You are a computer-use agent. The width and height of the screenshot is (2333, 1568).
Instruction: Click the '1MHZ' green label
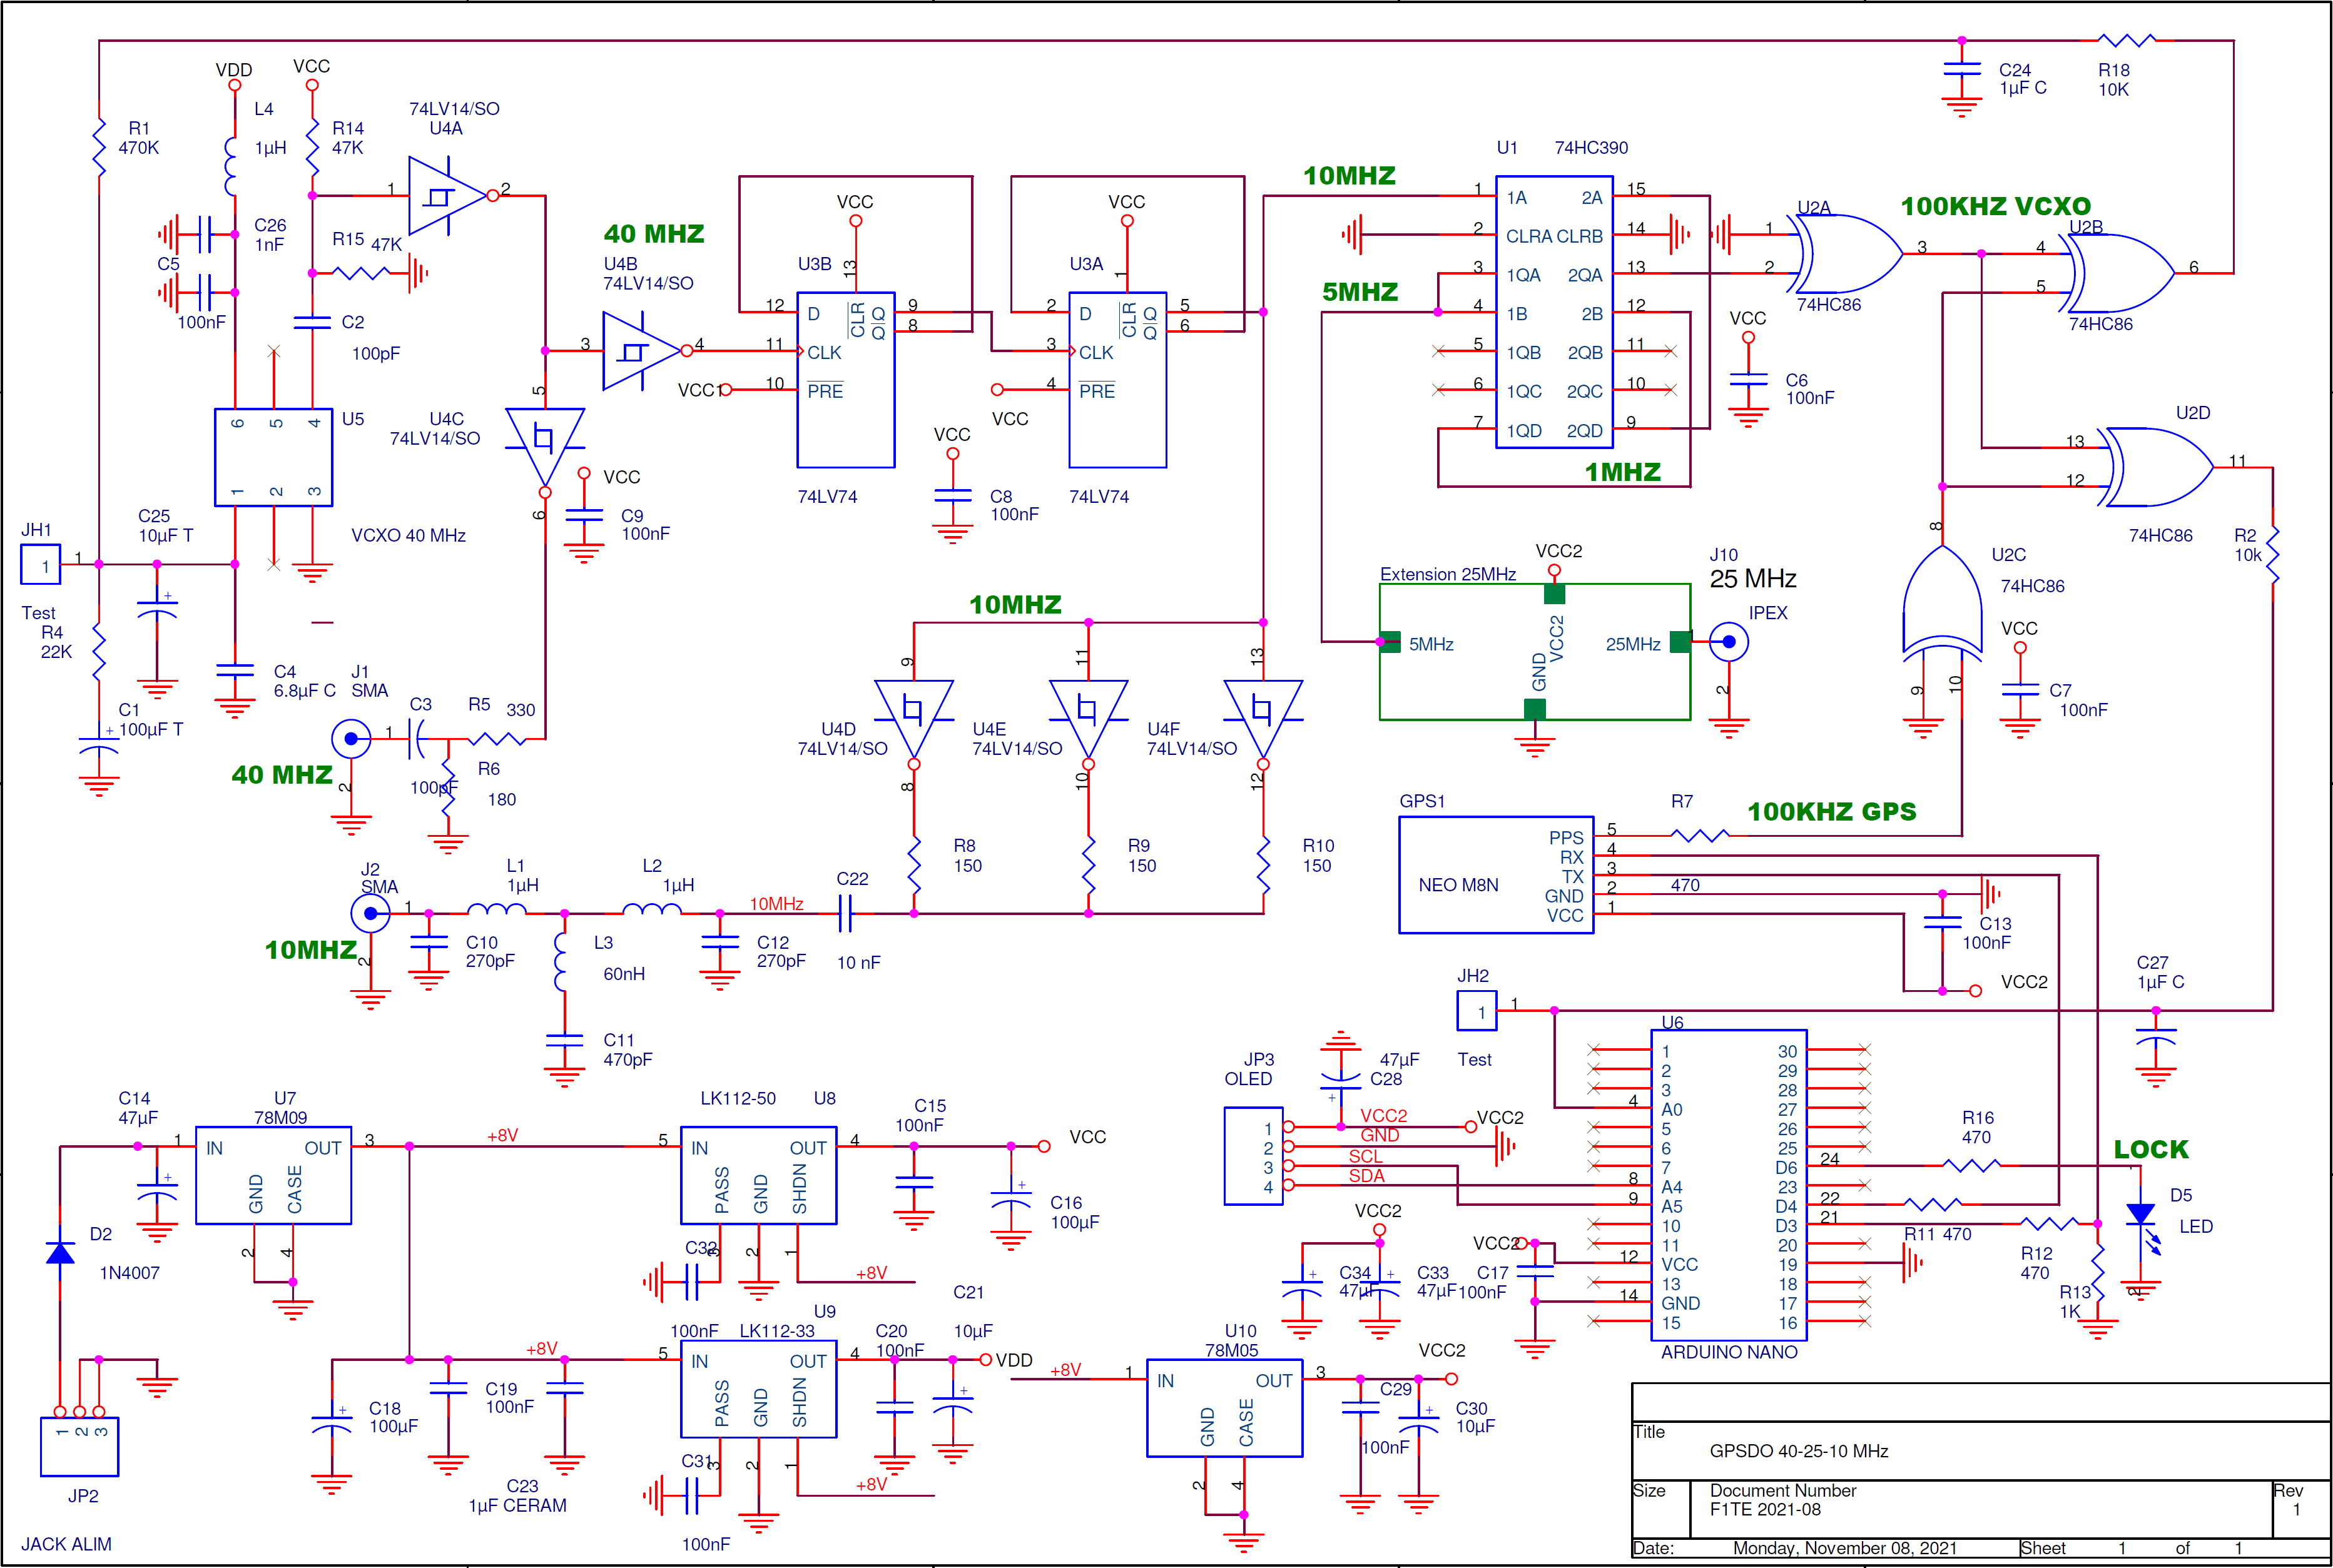[x=1622, y=472]
